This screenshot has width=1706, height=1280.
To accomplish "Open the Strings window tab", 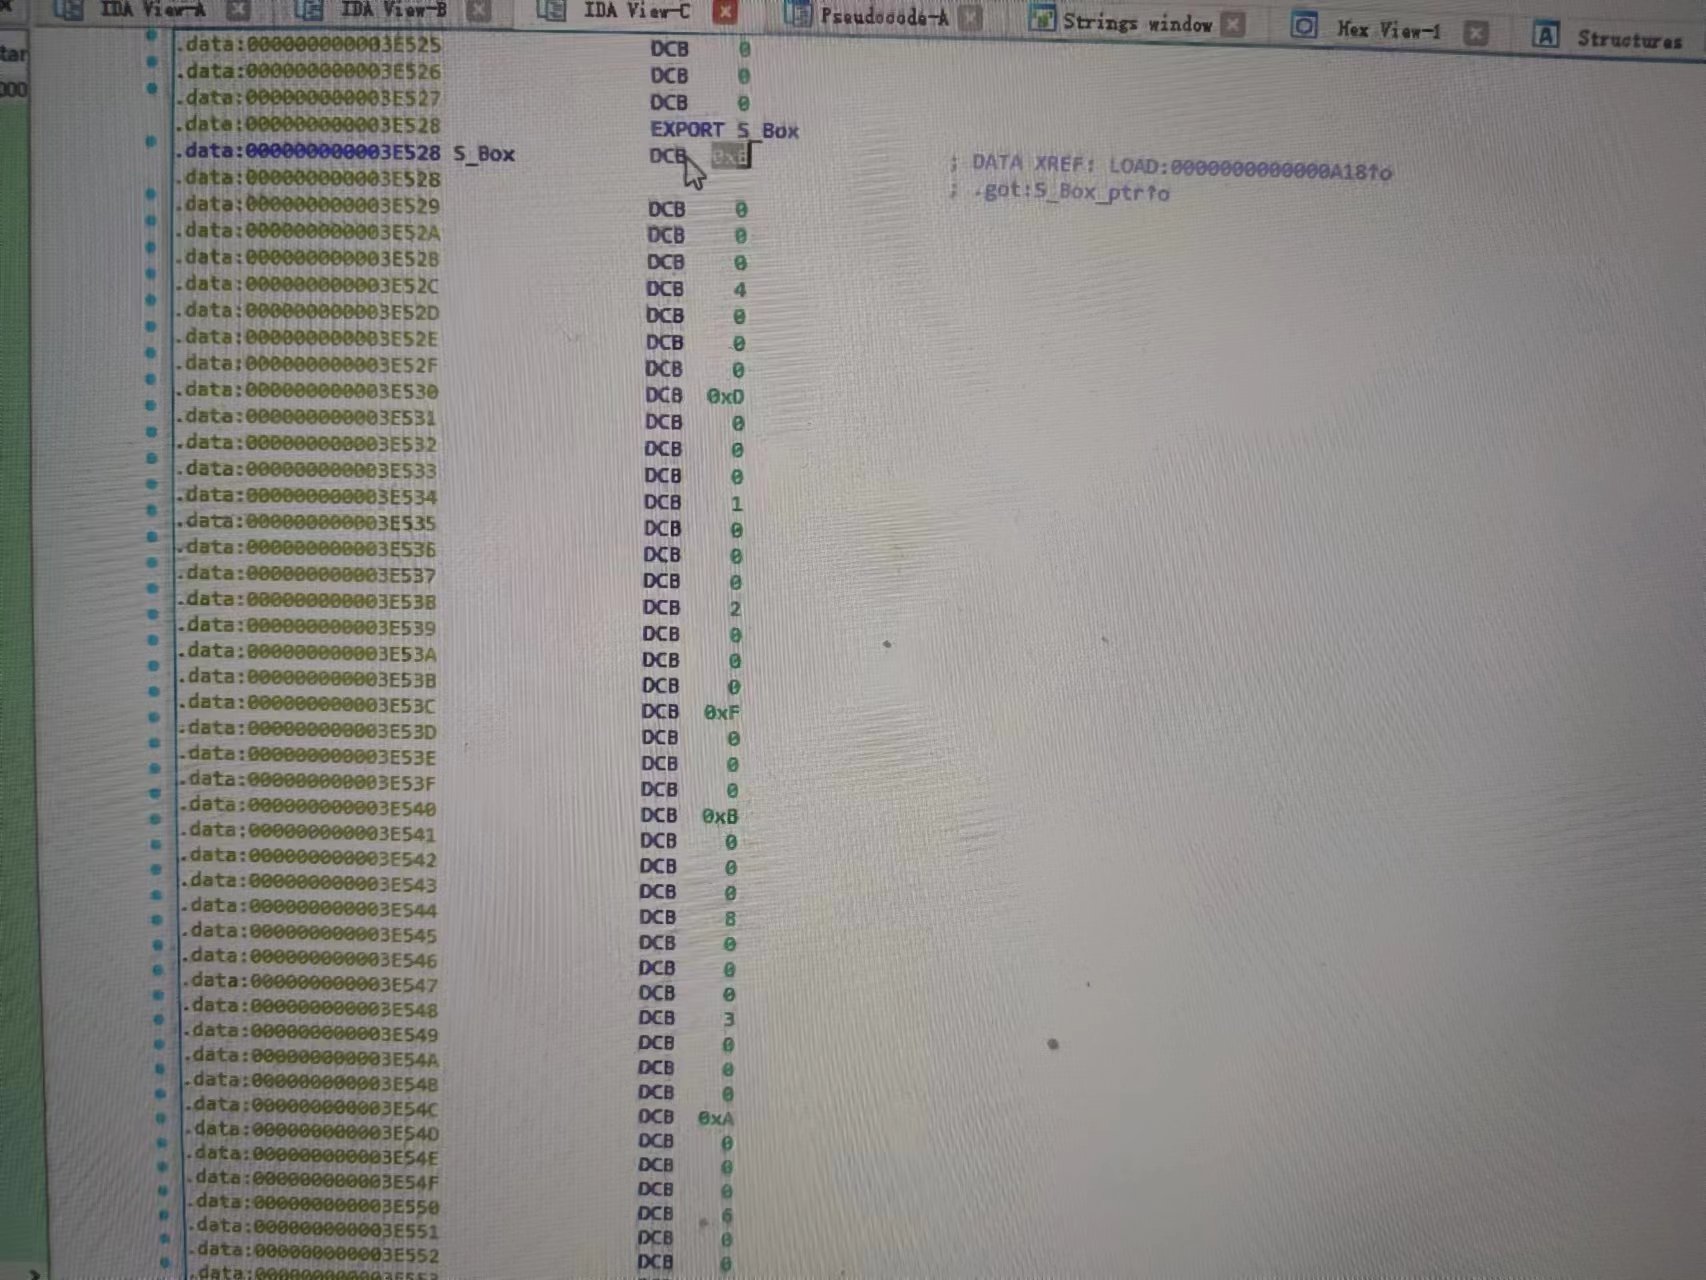I will point(1137,22).
